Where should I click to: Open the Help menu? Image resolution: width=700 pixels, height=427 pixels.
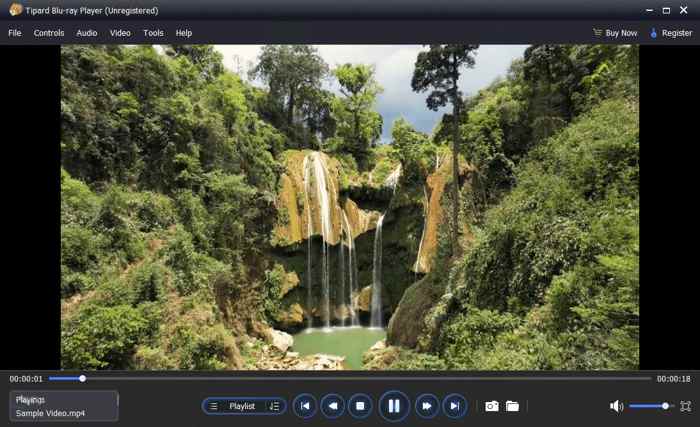point(183,33)
